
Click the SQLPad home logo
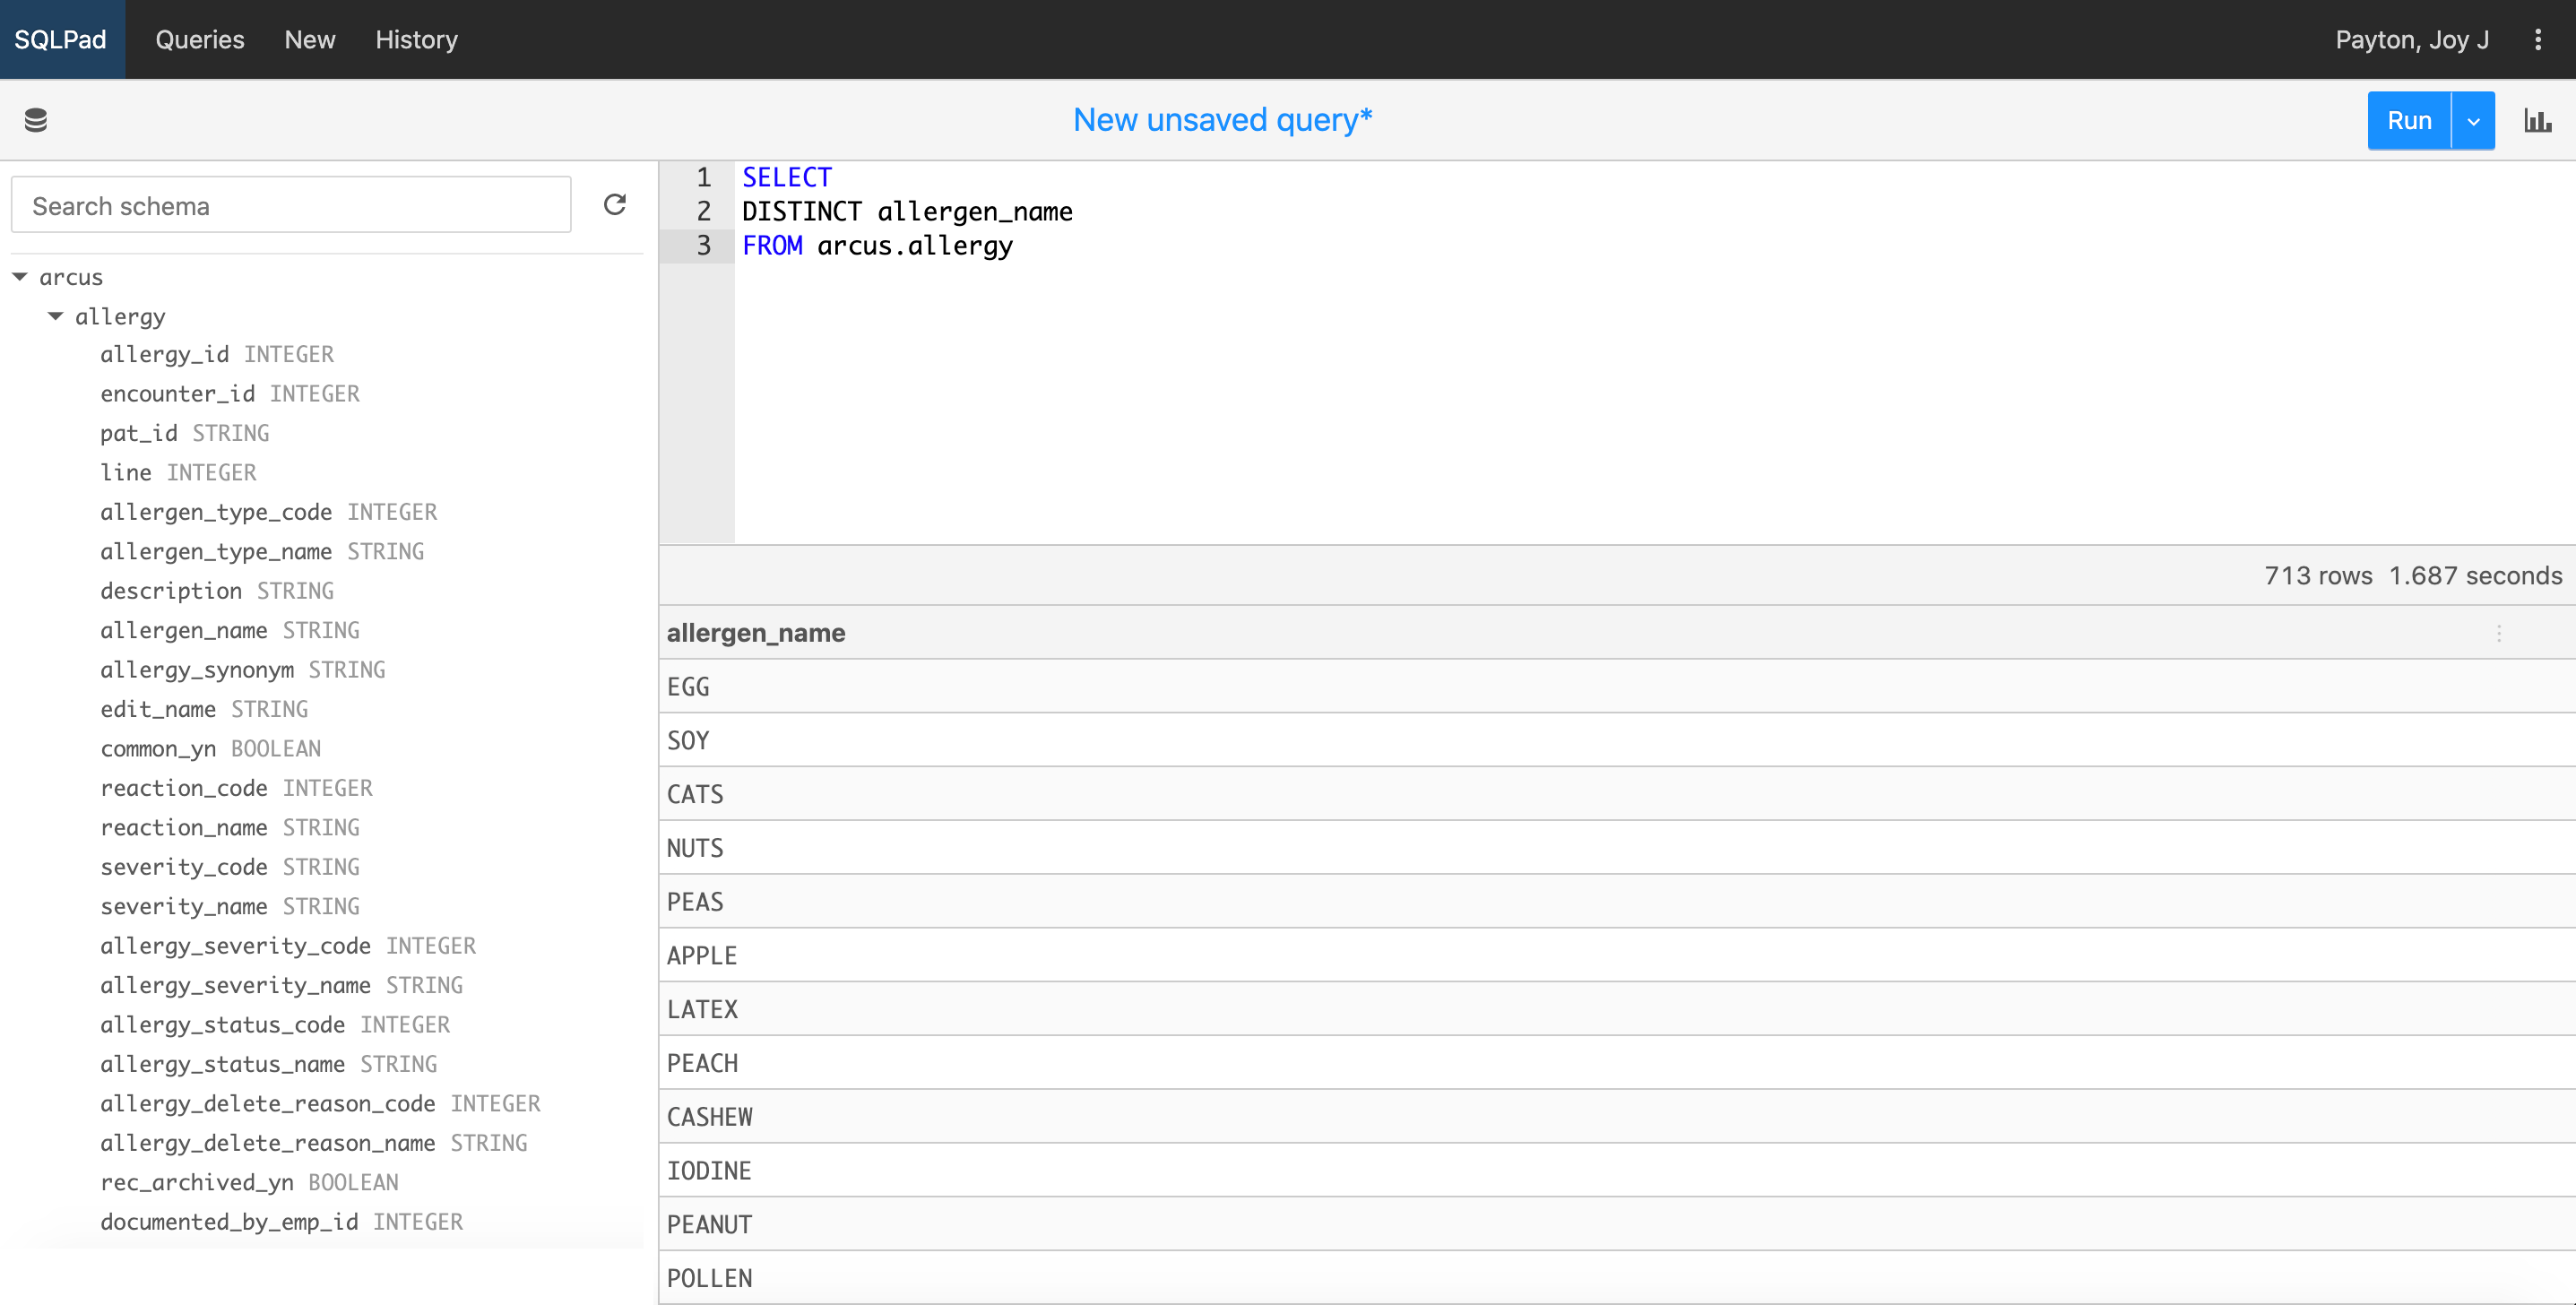(x=62, y=39)
